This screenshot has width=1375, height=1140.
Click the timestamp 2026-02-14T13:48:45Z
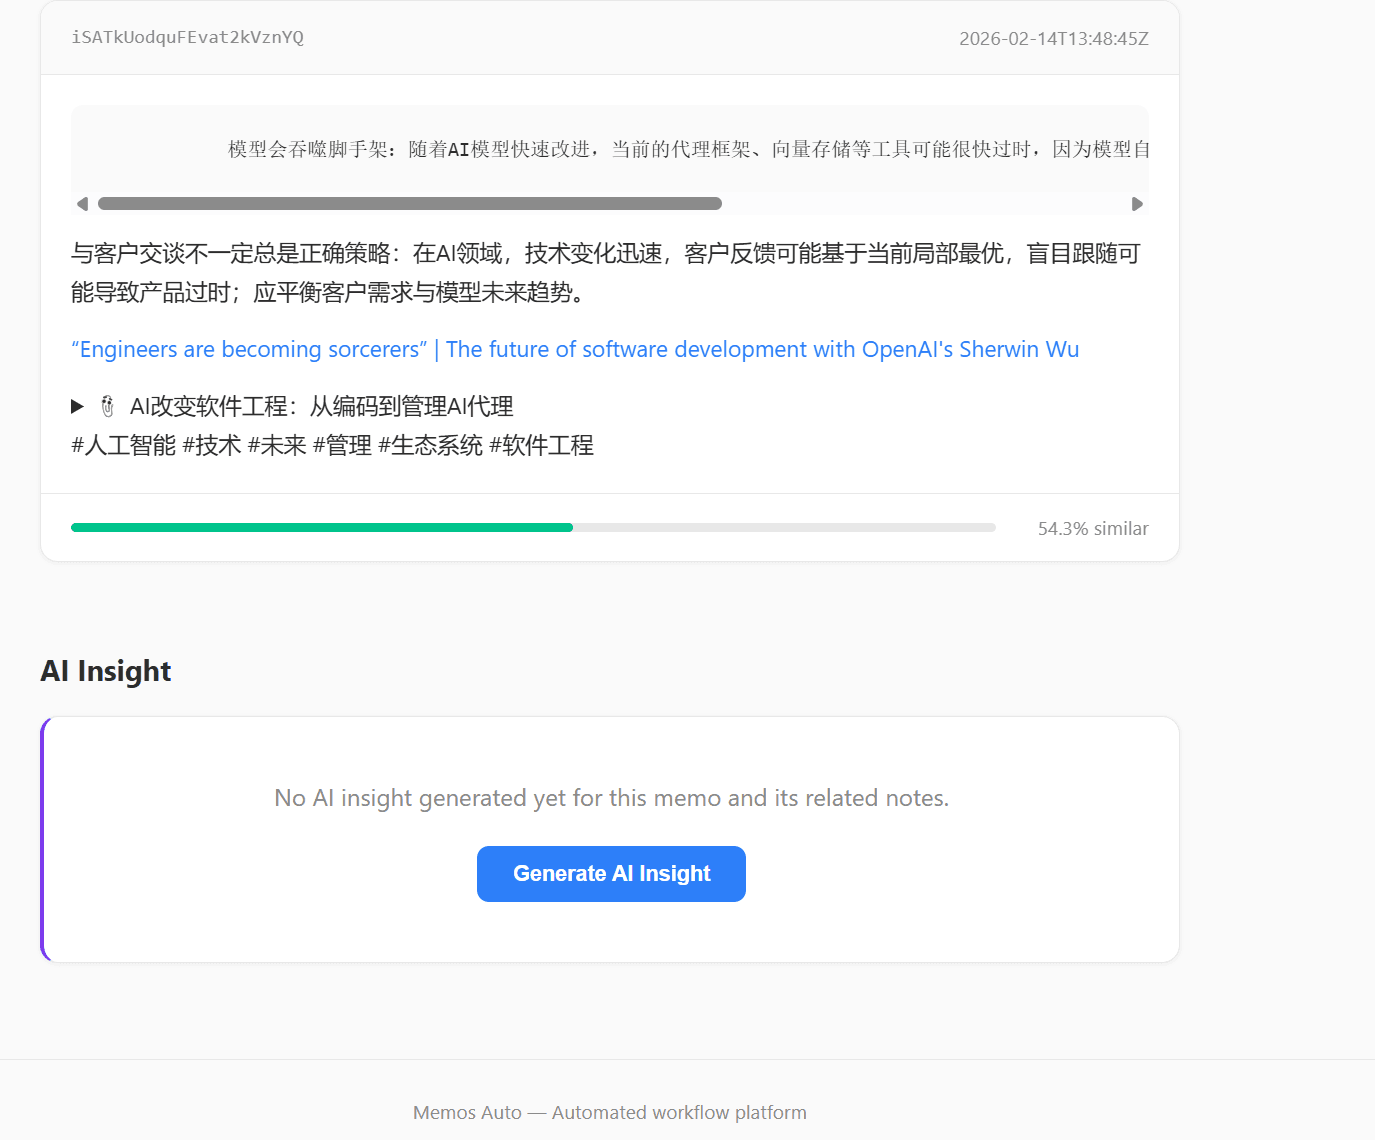pyautogui.click(x=1053, y=39)
